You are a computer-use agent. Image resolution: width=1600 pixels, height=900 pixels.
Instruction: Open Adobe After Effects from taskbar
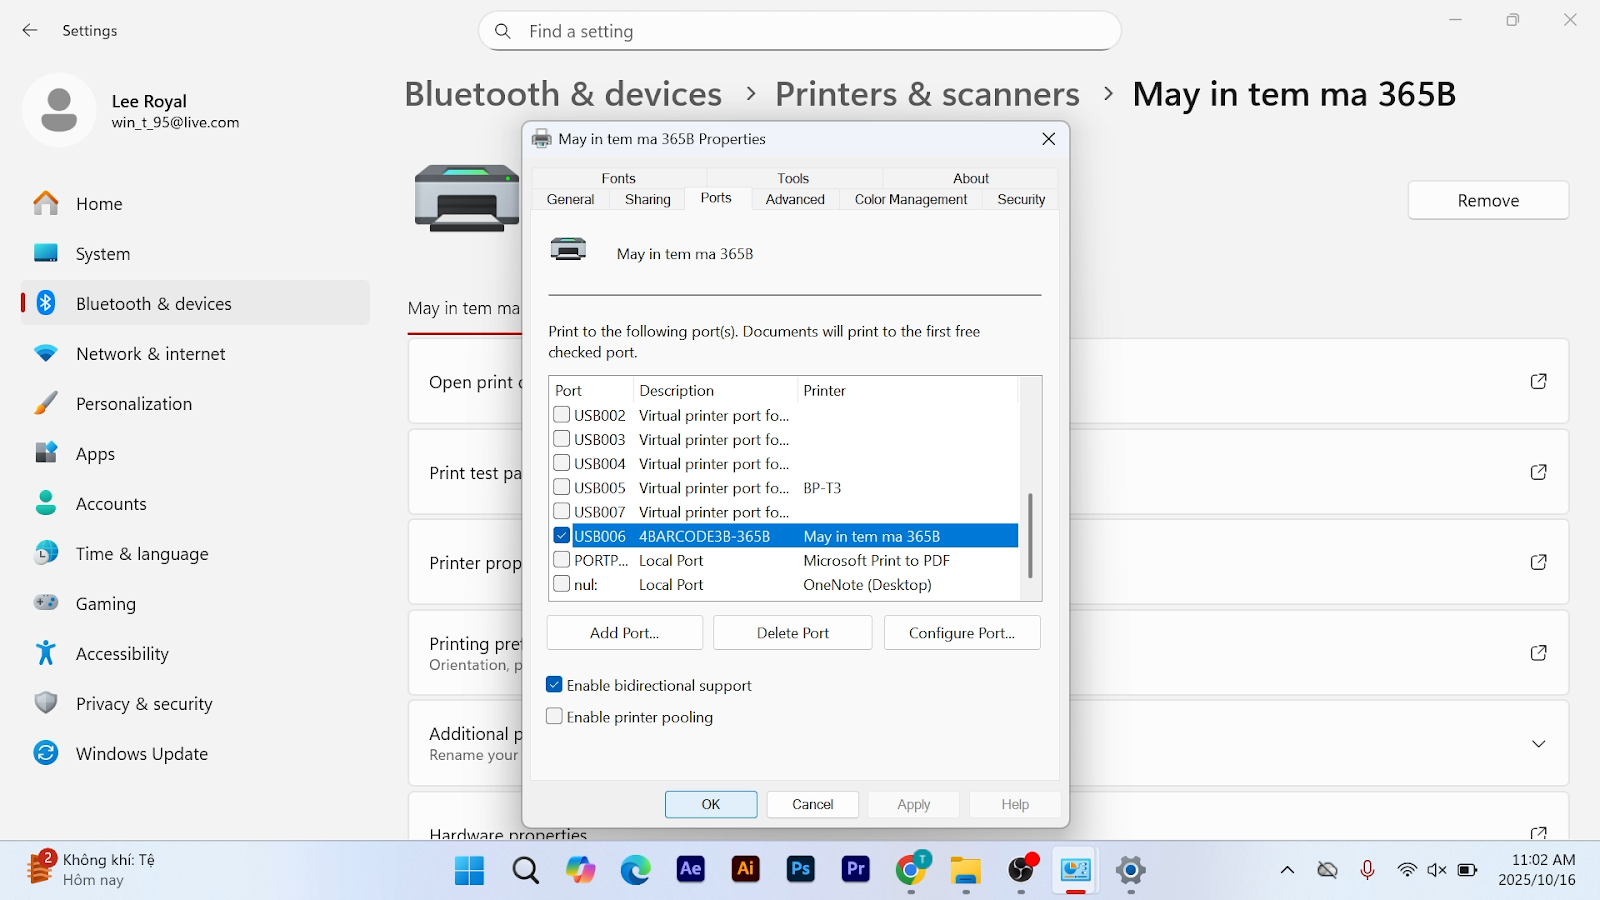point(690,870)
